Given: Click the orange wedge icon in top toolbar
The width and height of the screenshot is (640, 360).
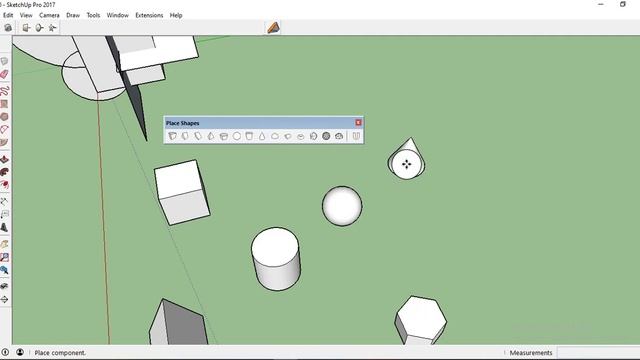Looking at the screenshot, I should coord(273,28).
